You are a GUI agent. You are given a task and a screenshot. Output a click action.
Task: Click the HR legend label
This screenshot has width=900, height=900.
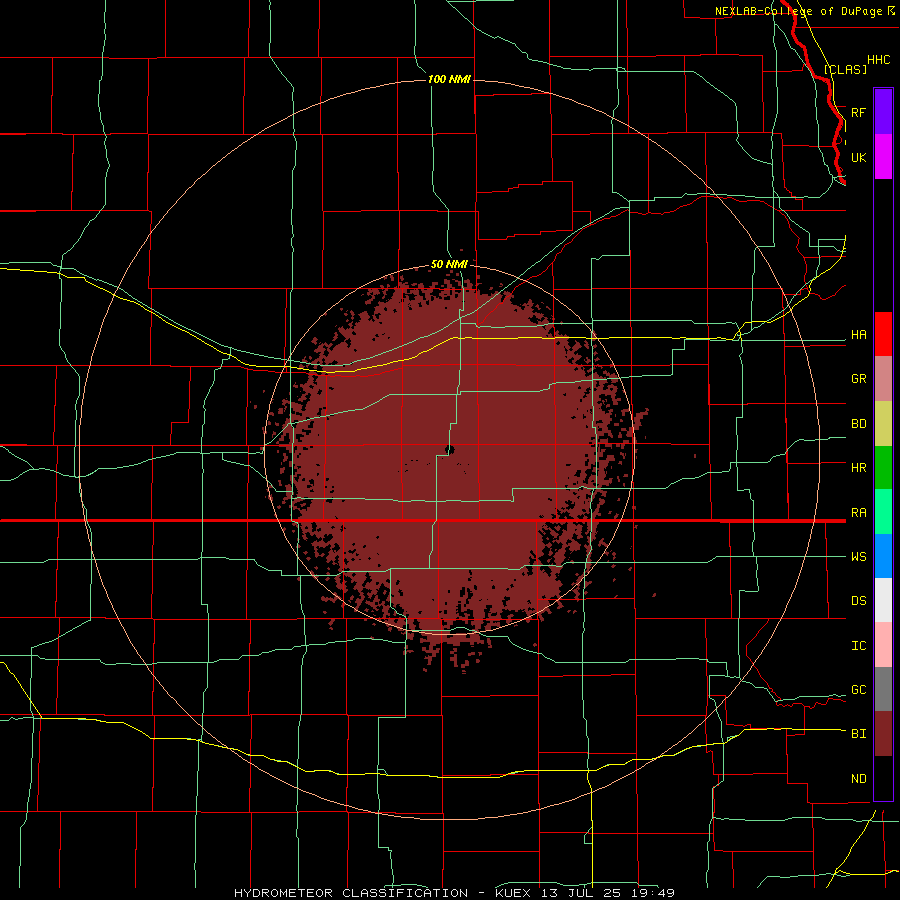pos(858,468)
